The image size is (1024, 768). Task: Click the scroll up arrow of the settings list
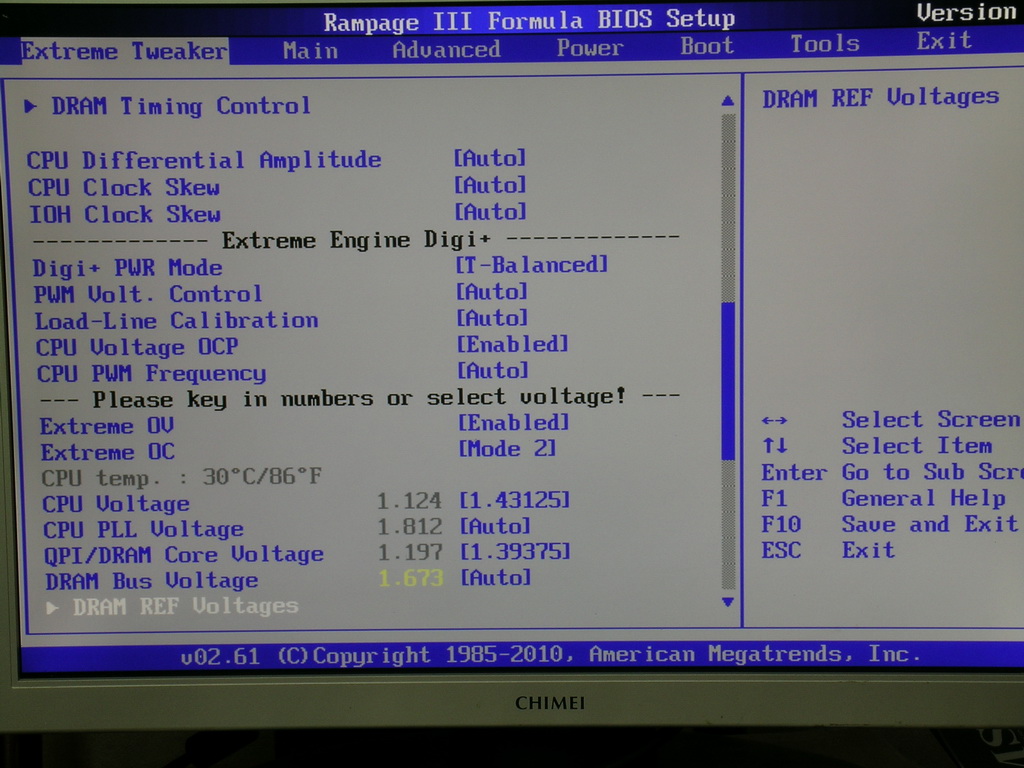click(728, 100)
